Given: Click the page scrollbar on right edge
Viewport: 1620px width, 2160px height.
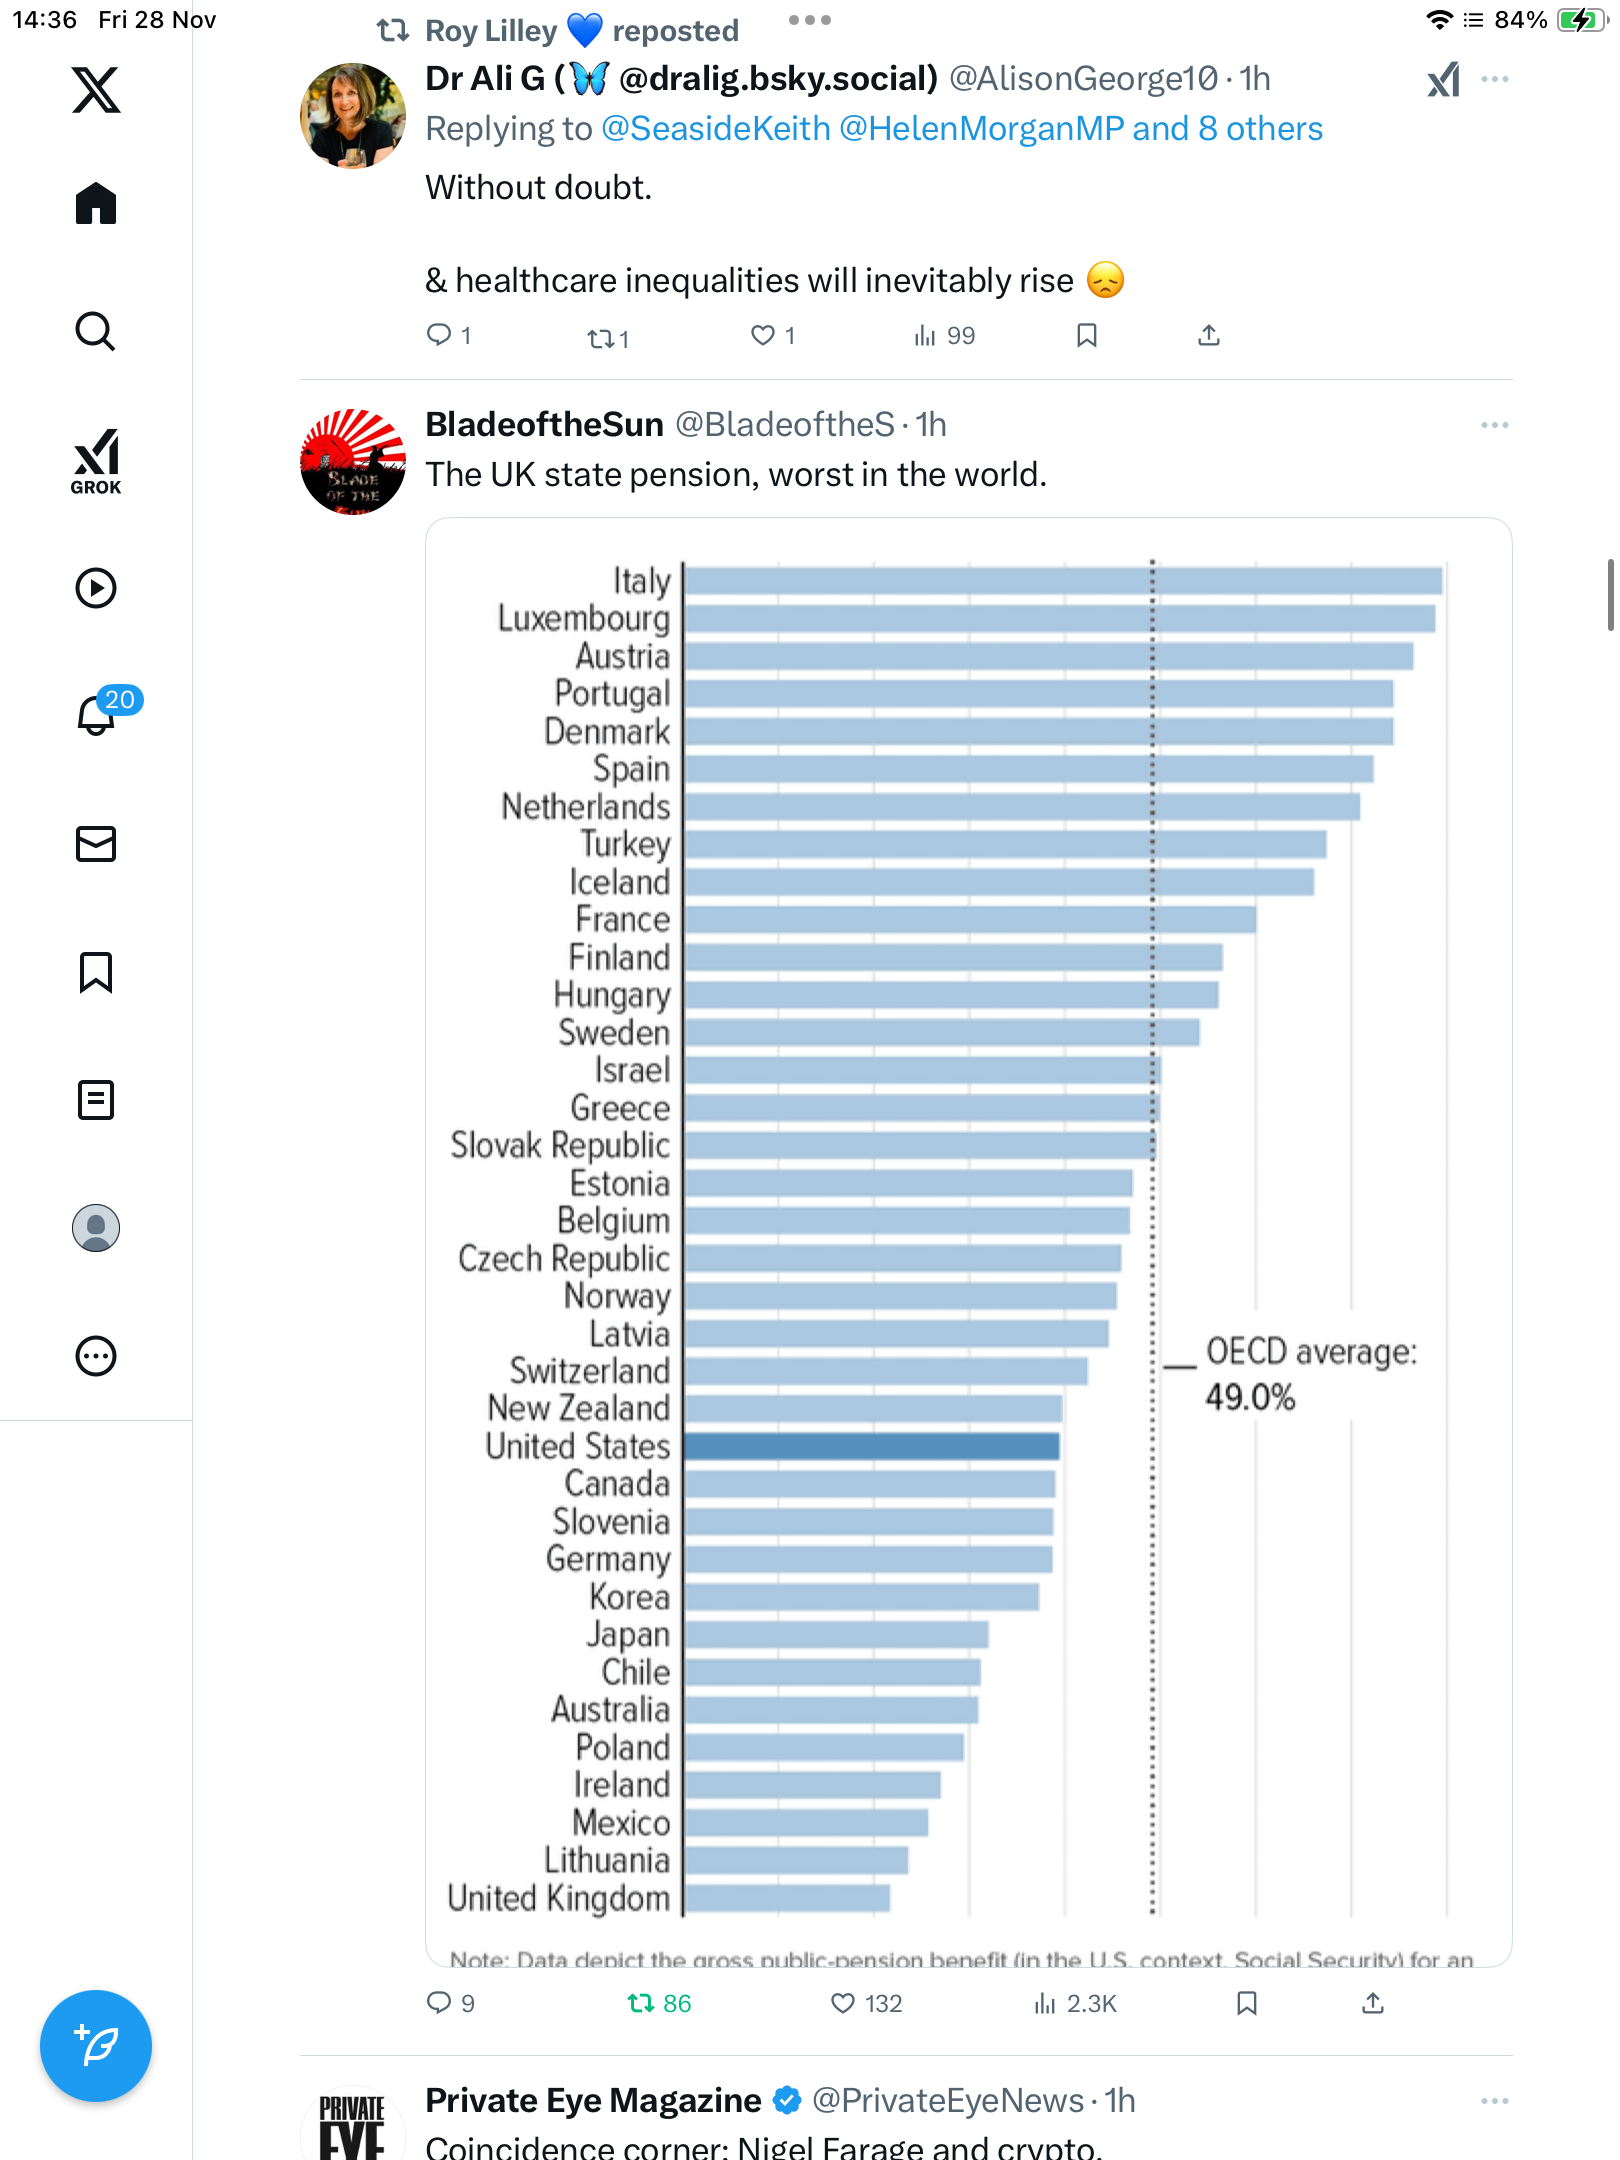Looking at the screenshot, I should click(x=1610, y=595).
